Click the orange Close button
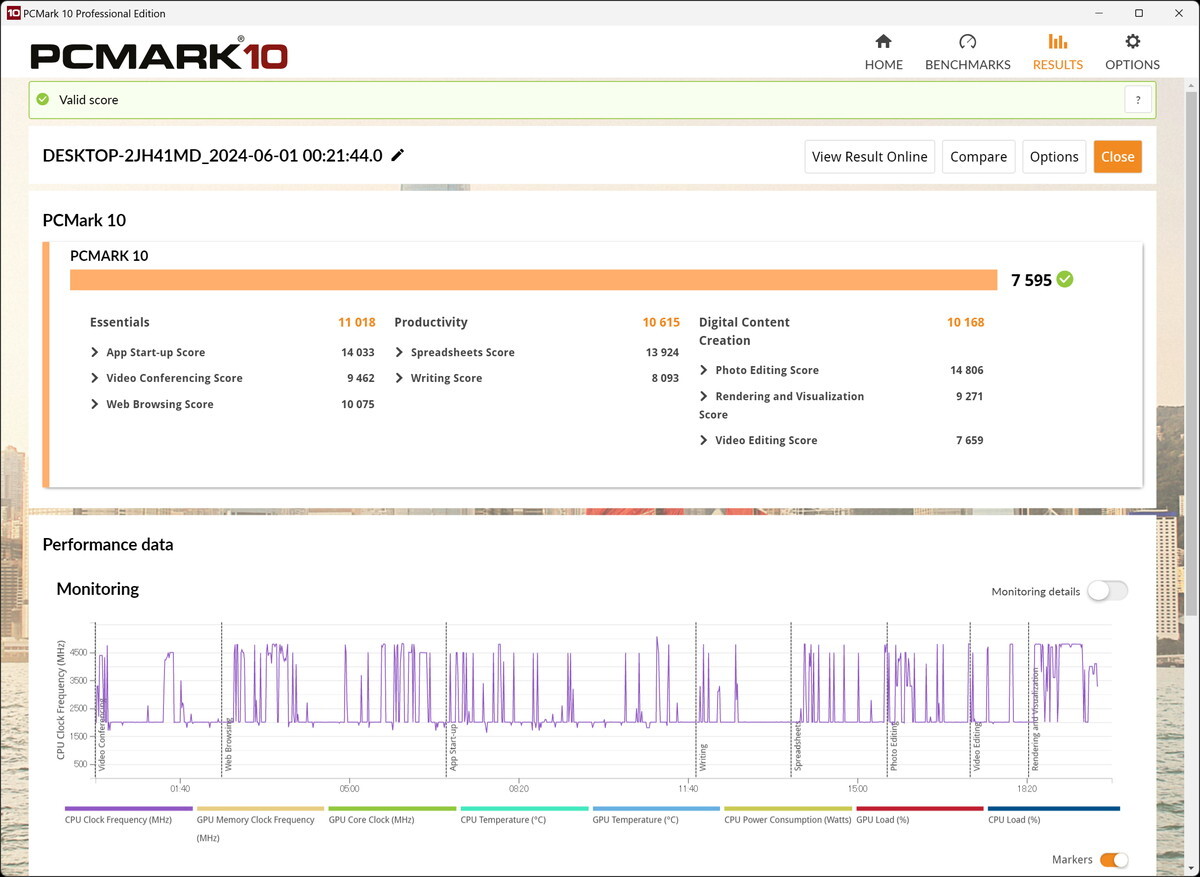Screen dimensions: 1200x877 [x=1117, y=156]
